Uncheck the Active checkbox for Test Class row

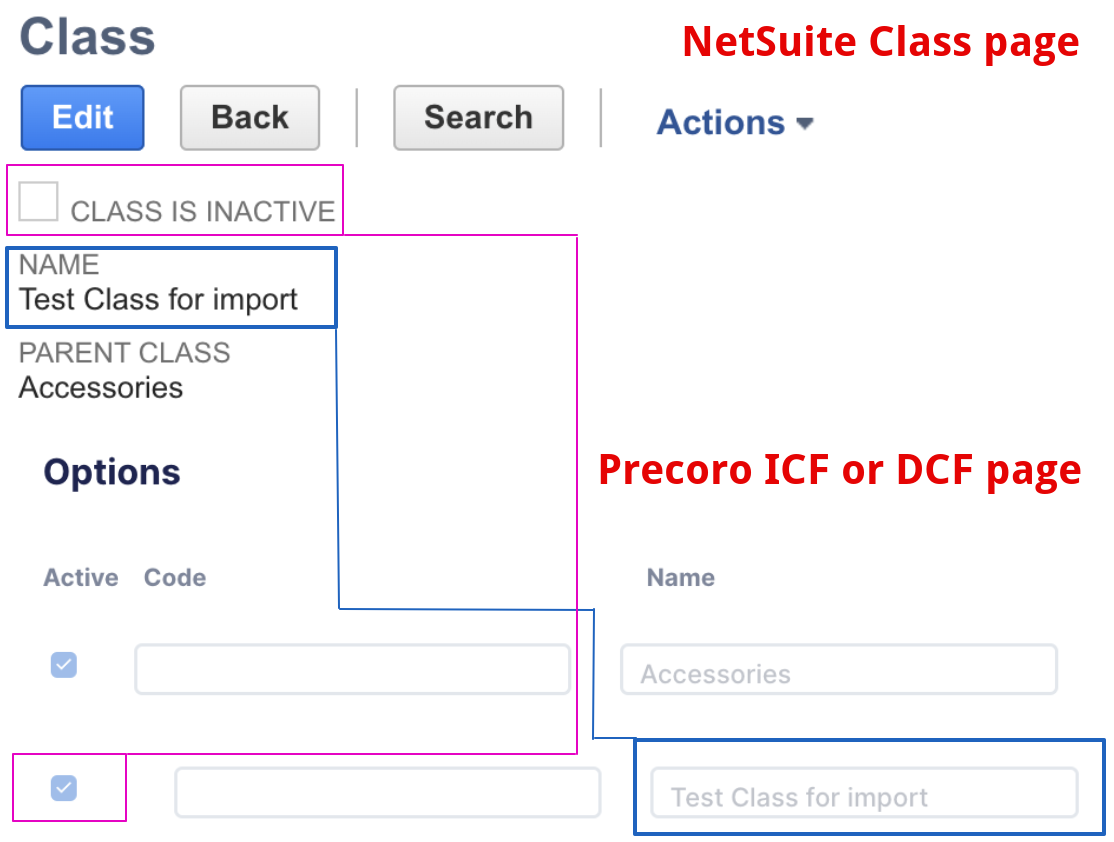63,789
